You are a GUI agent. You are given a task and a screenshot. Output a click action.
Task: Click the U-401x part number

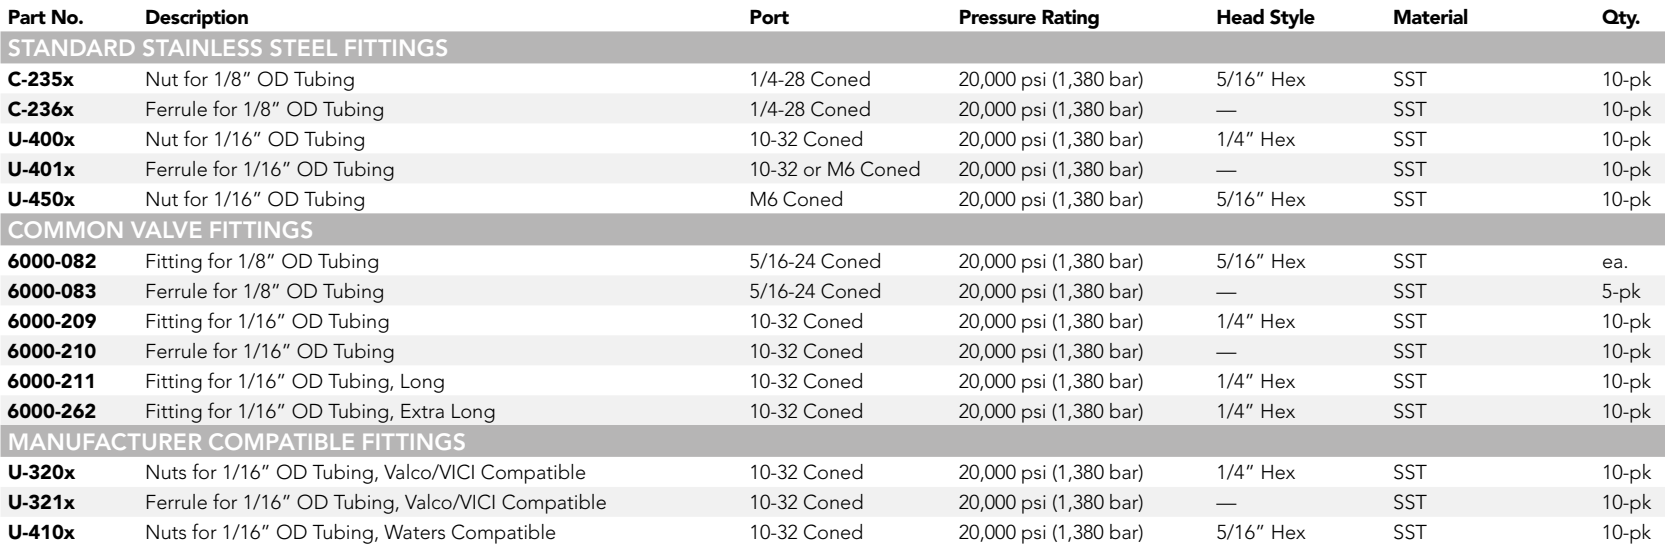[x=40, y=170]
